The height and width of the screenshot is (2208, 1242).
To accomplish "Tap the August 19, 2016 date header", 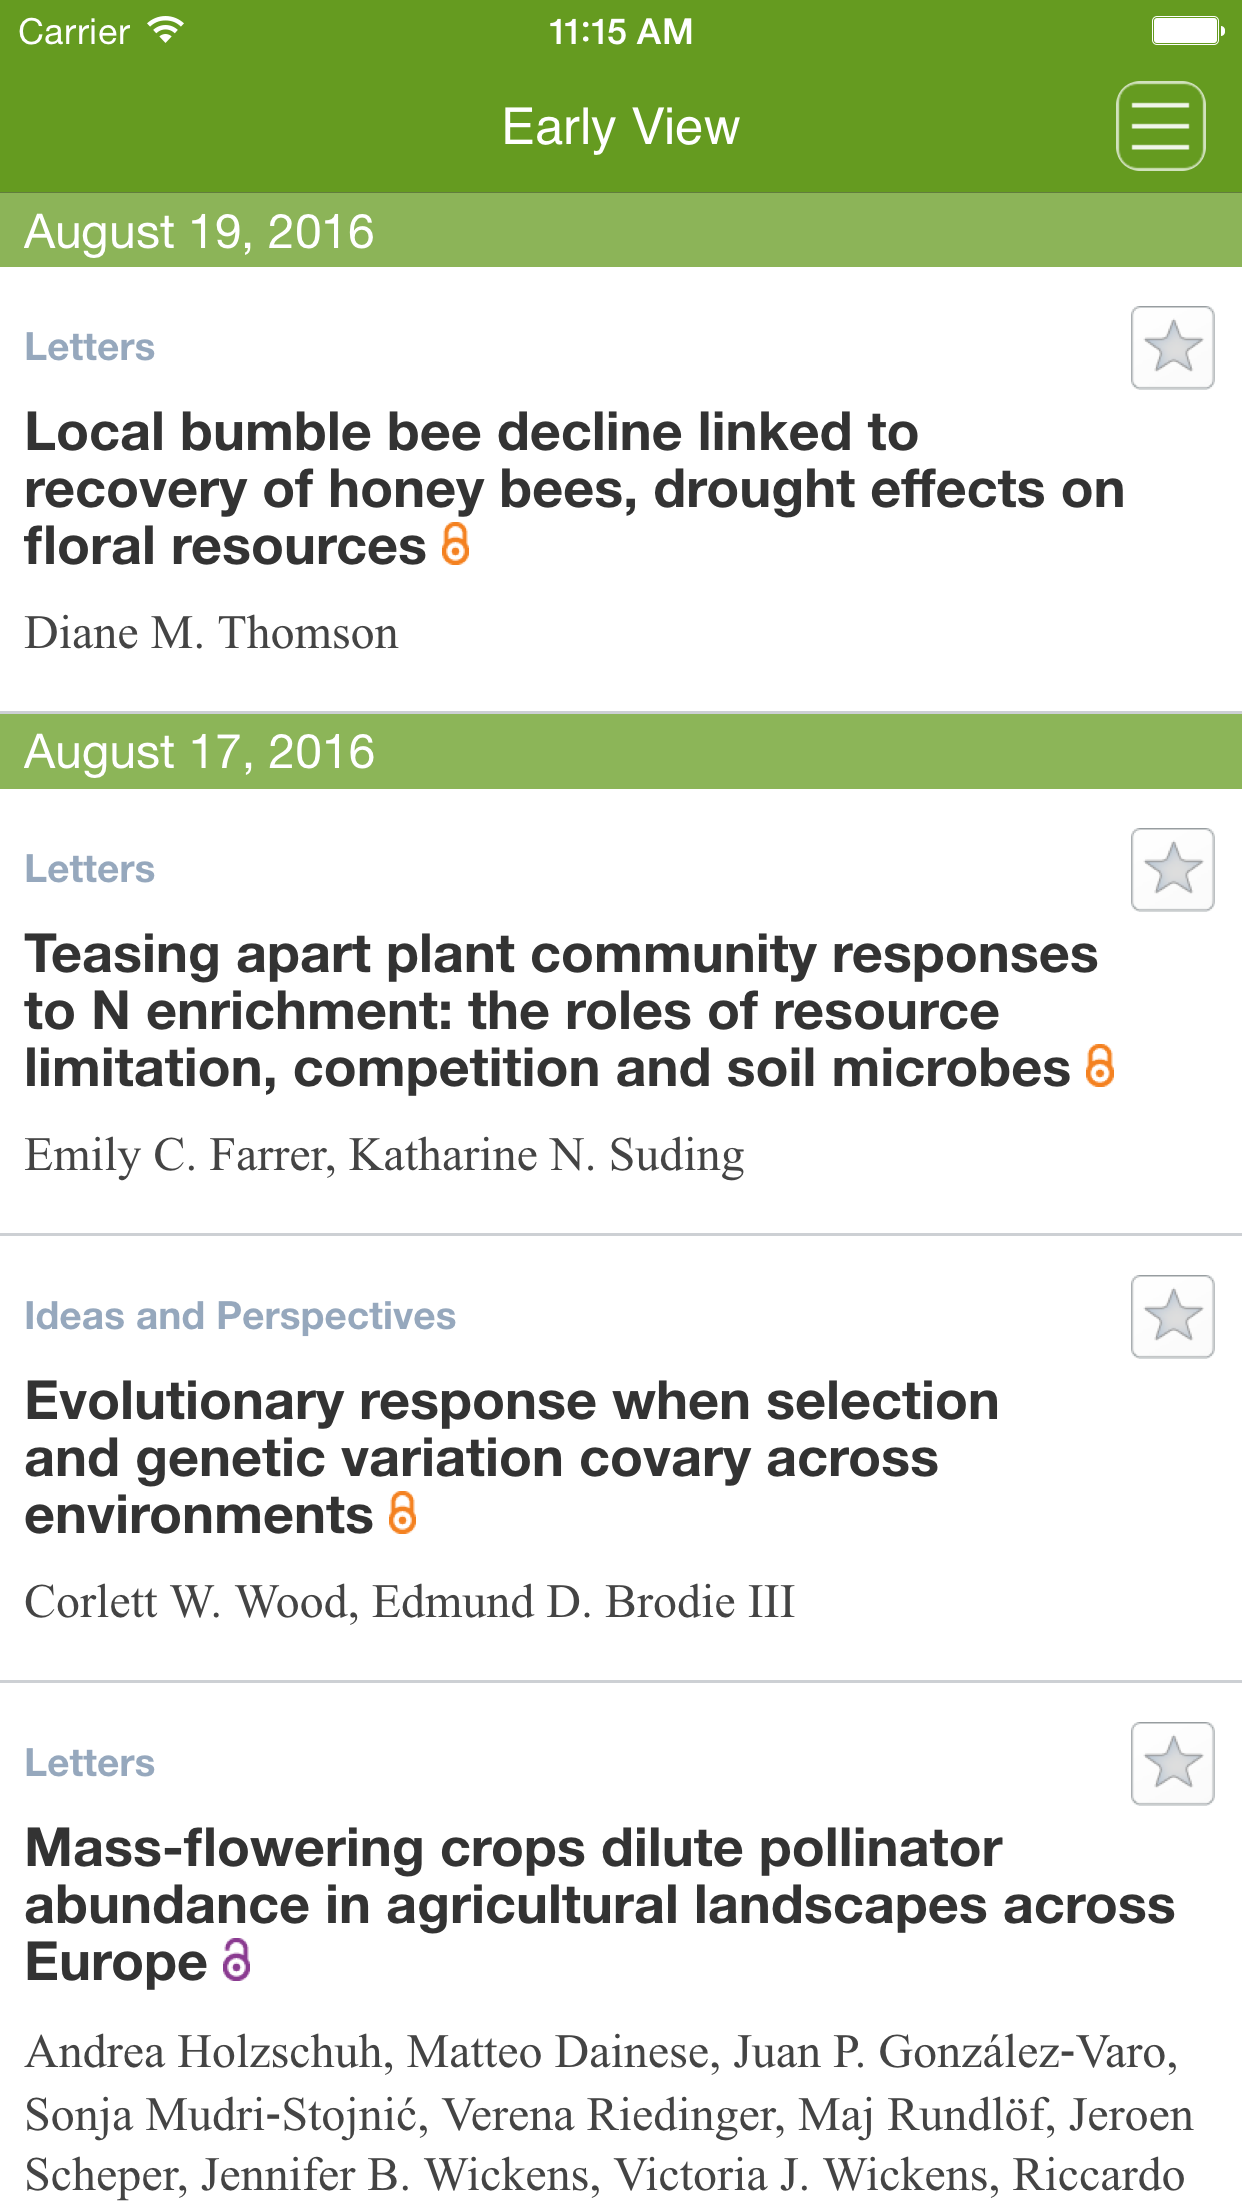I will pos(199,232).
